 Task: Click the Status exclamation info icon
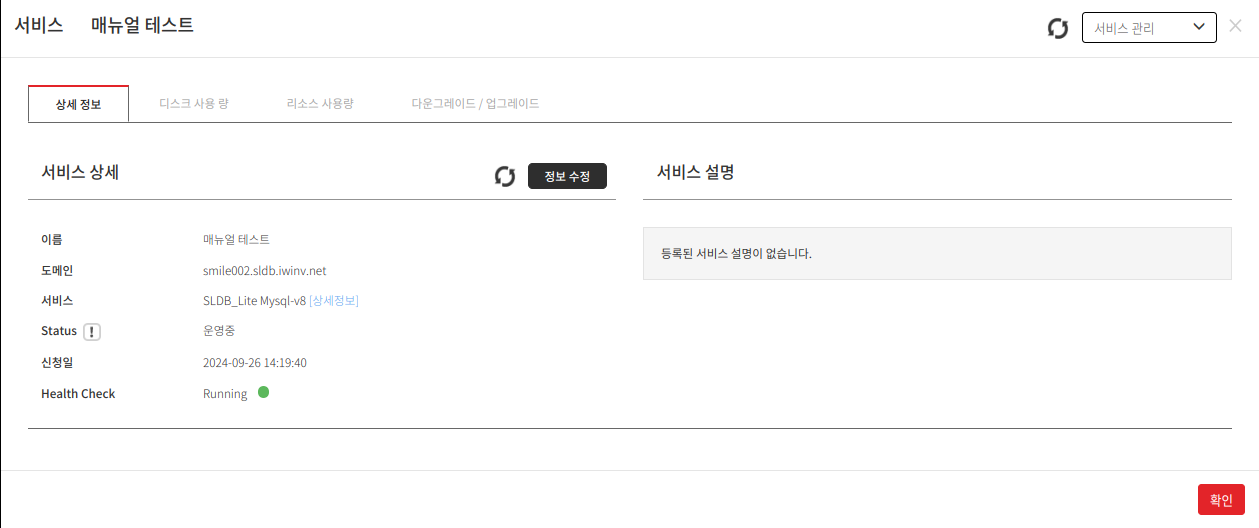(x=92, y=332)
